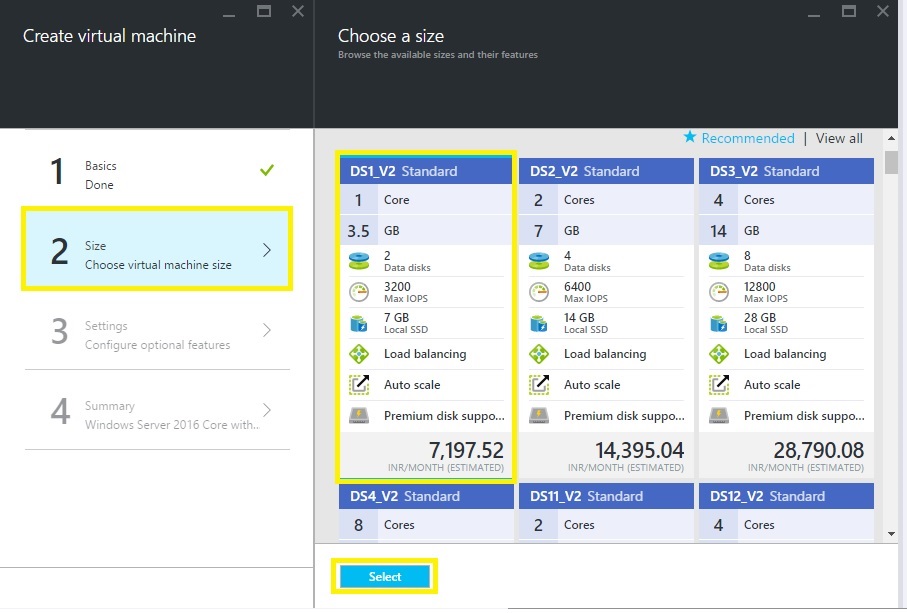This screenshot has width=907, height=613.
Task: Click the Auto scale icon in DS3_V2 card
Action: [718, 385]
